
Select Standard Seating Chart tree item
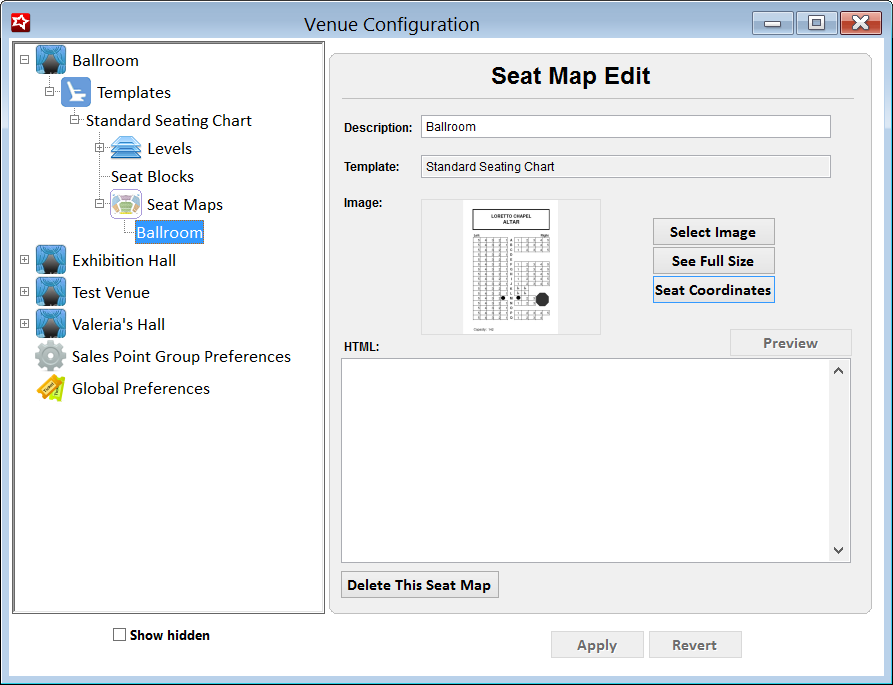(168, 120)
